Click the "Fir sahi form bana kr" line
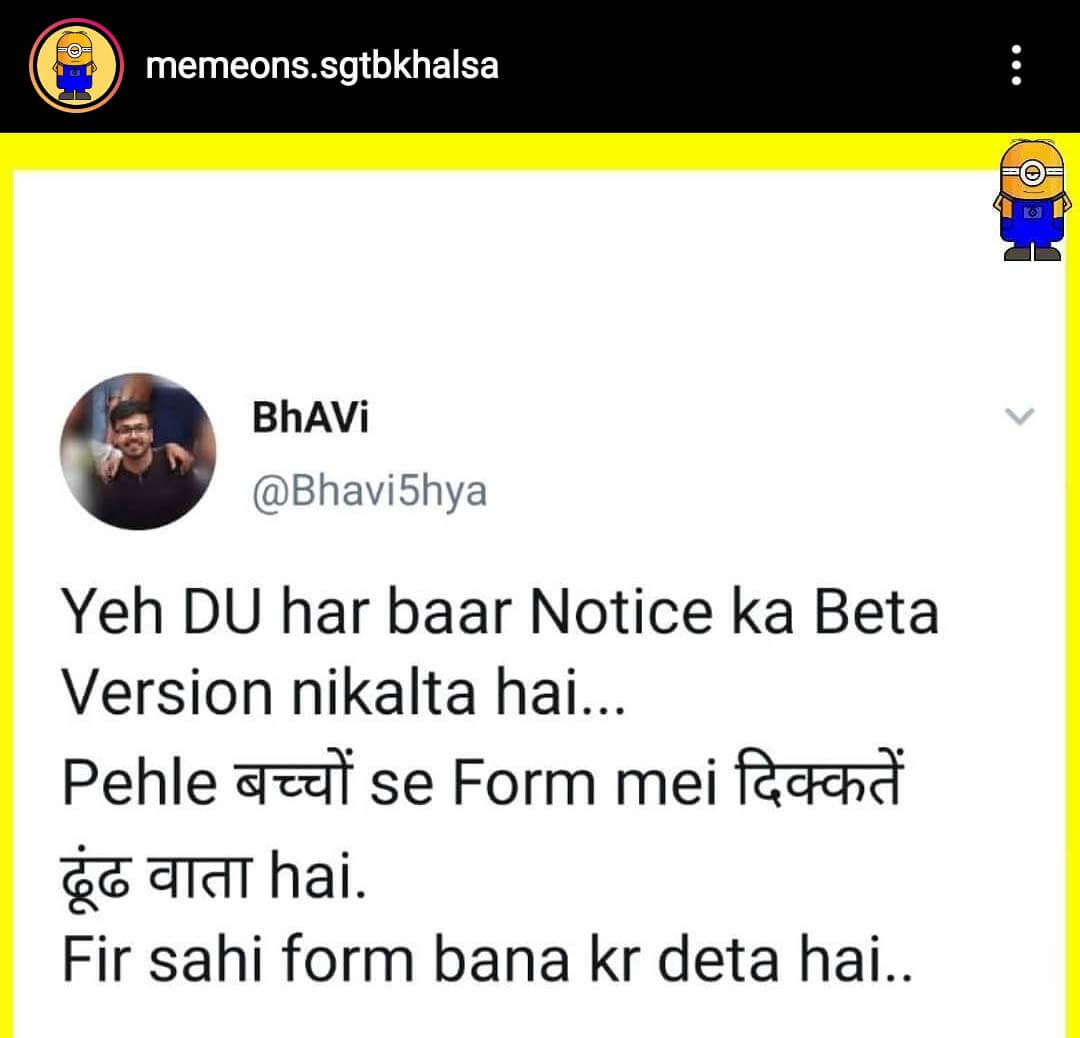This screenshot has height=1038, width=1080. (x=487, y=959)
